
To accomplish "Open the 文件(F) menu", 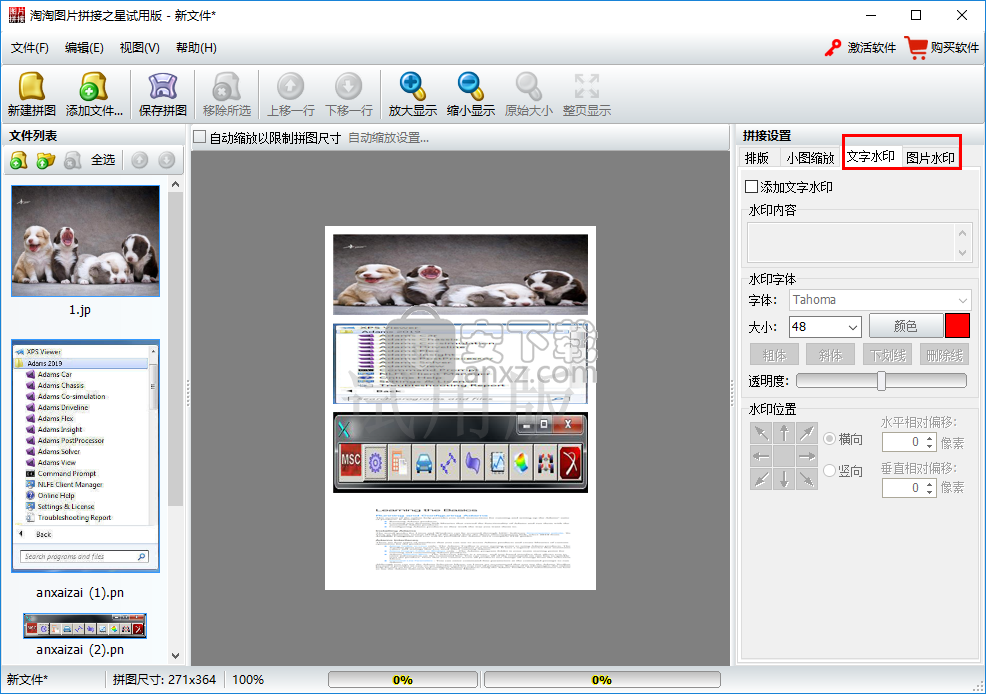I will point(30,48).
